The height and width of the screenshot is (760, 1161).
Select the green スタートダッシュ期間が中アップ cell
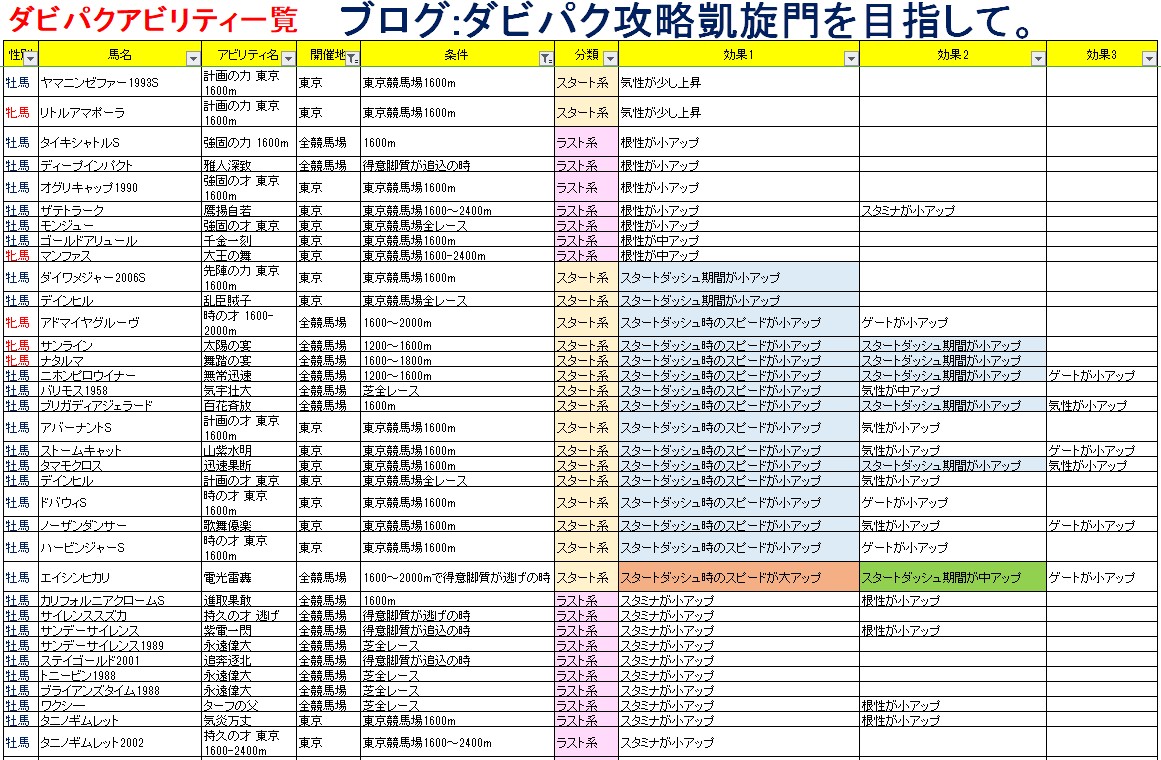(953, 577)
